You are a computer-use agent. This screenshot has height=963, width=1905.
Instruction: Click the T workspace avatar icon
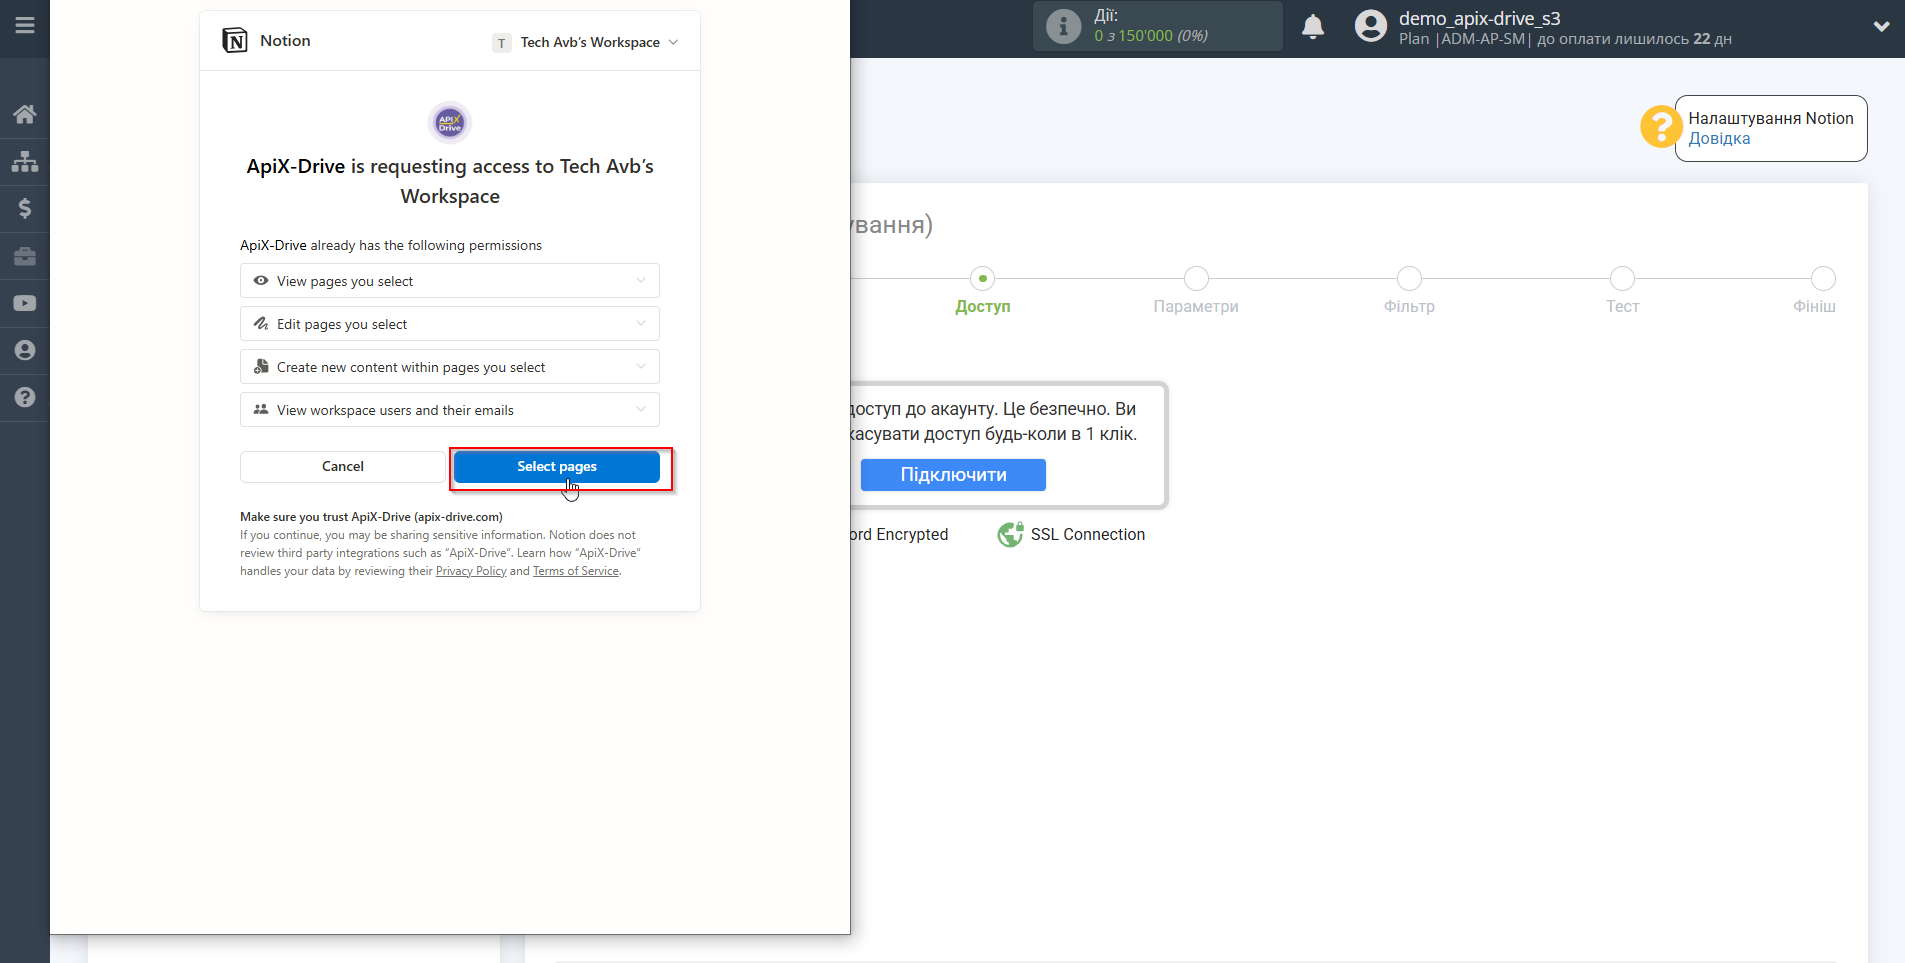click(x=501, y=43)
